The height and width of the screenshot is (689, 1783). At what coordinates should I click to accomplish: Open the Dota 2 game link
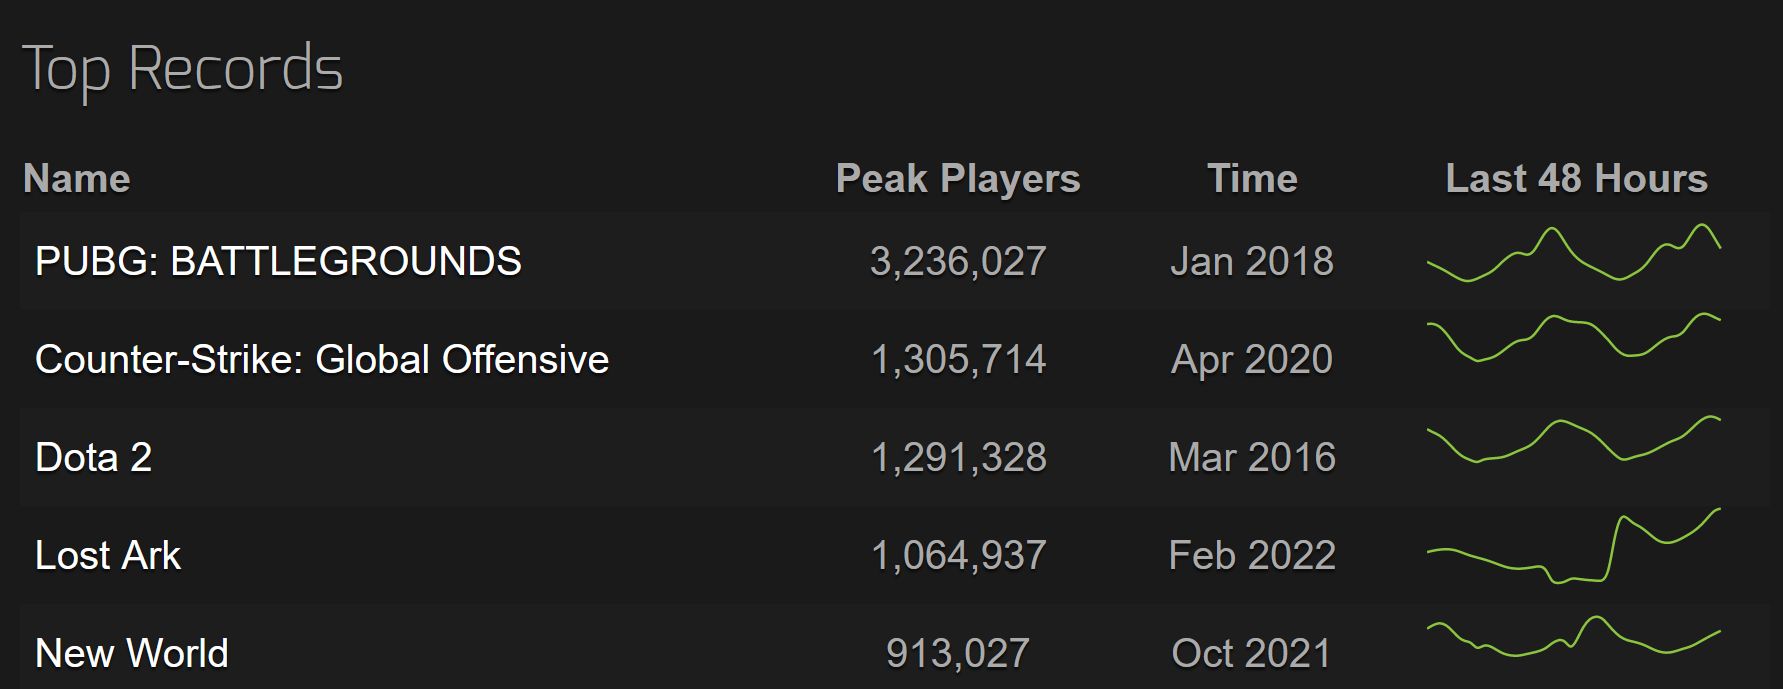[93, 457]
